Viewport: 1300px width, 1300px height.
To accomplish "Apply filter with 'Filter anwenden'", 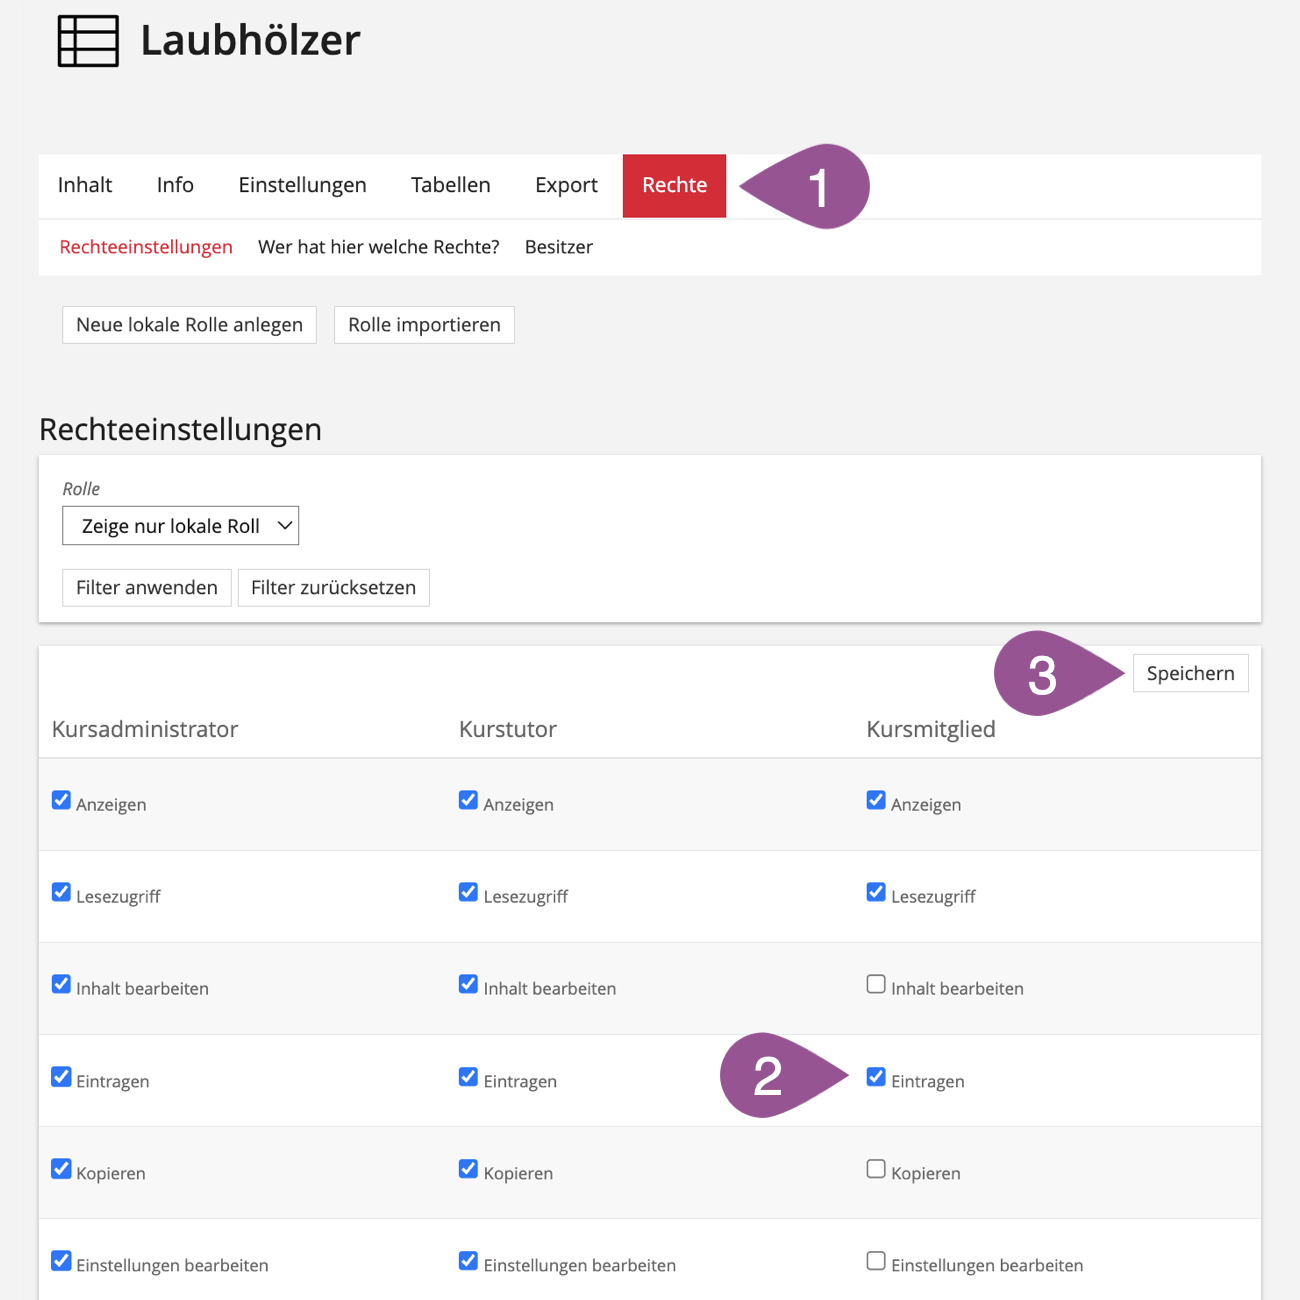I will click(147, 588).
